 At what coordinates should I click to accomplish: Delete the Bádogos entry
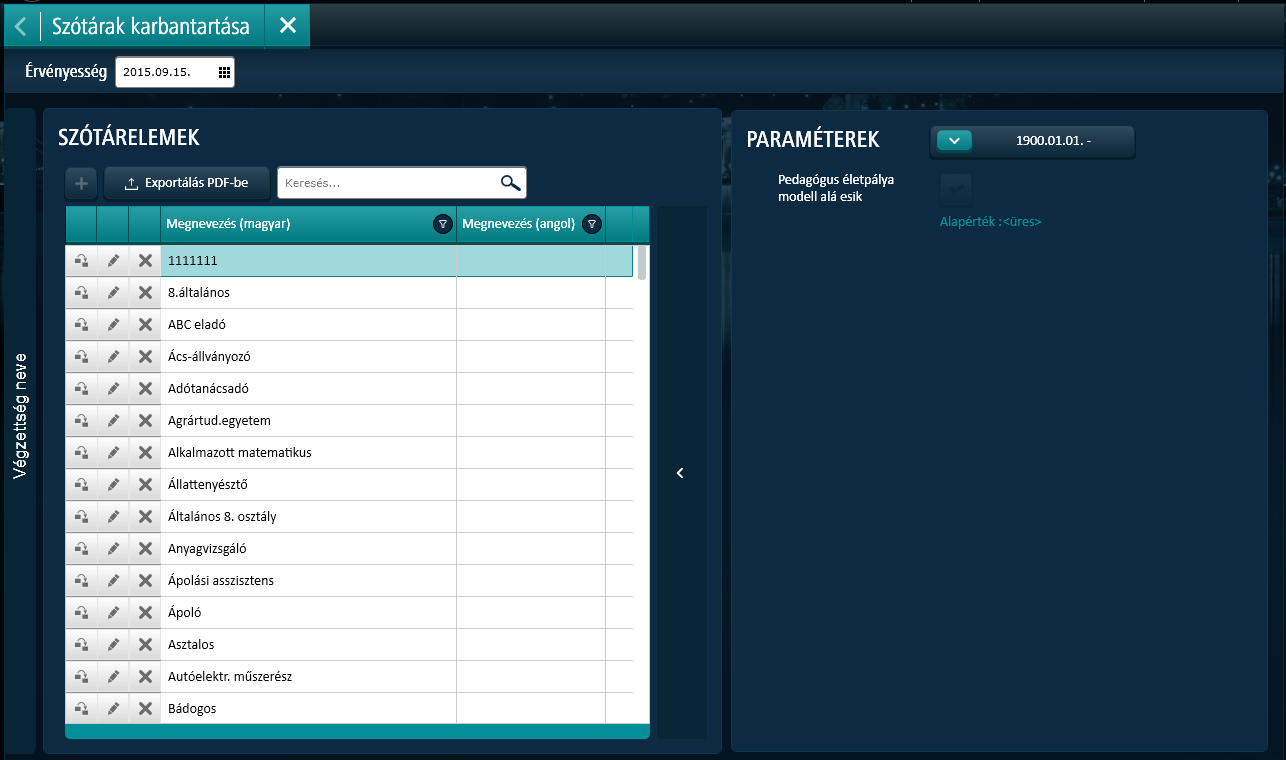click(x=145, y=709)
